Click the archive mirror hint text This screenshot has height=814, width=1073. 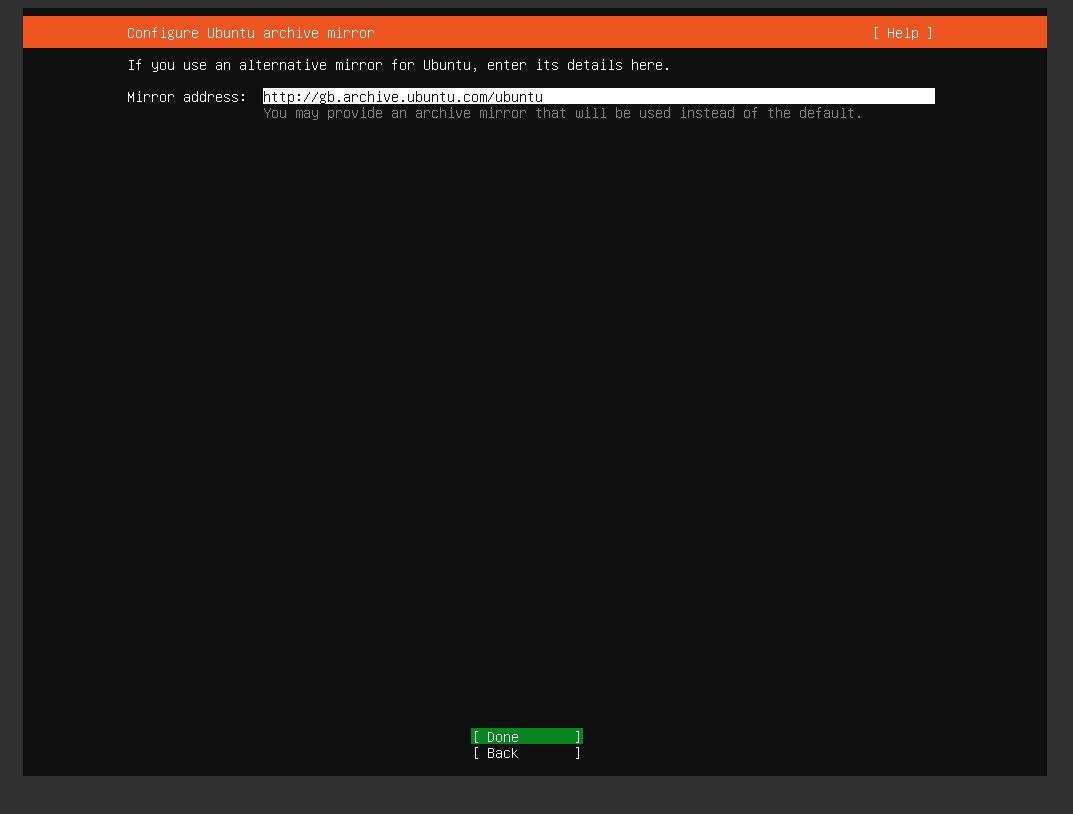[561, 113]
